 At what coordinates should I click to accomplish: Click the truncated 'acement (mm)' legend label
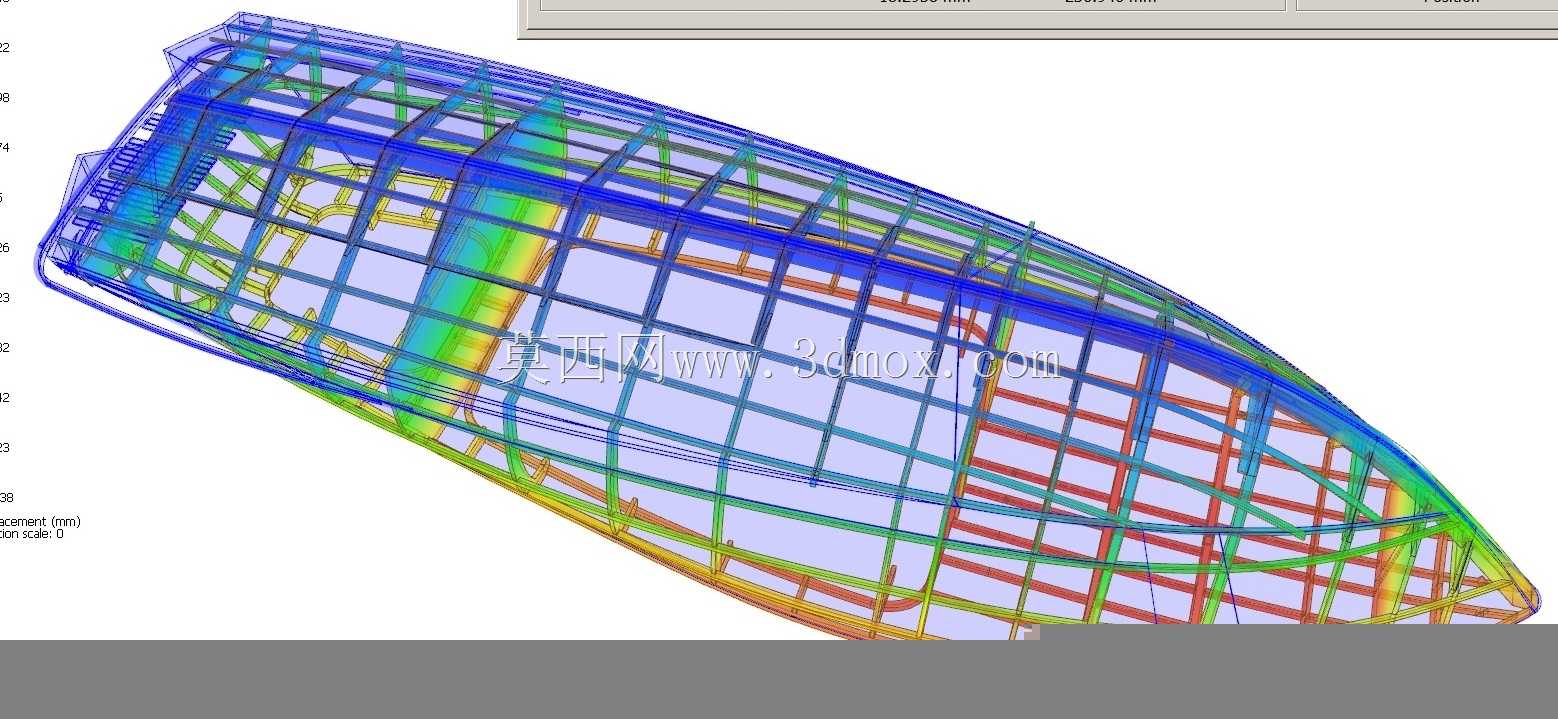click(40, 521)
